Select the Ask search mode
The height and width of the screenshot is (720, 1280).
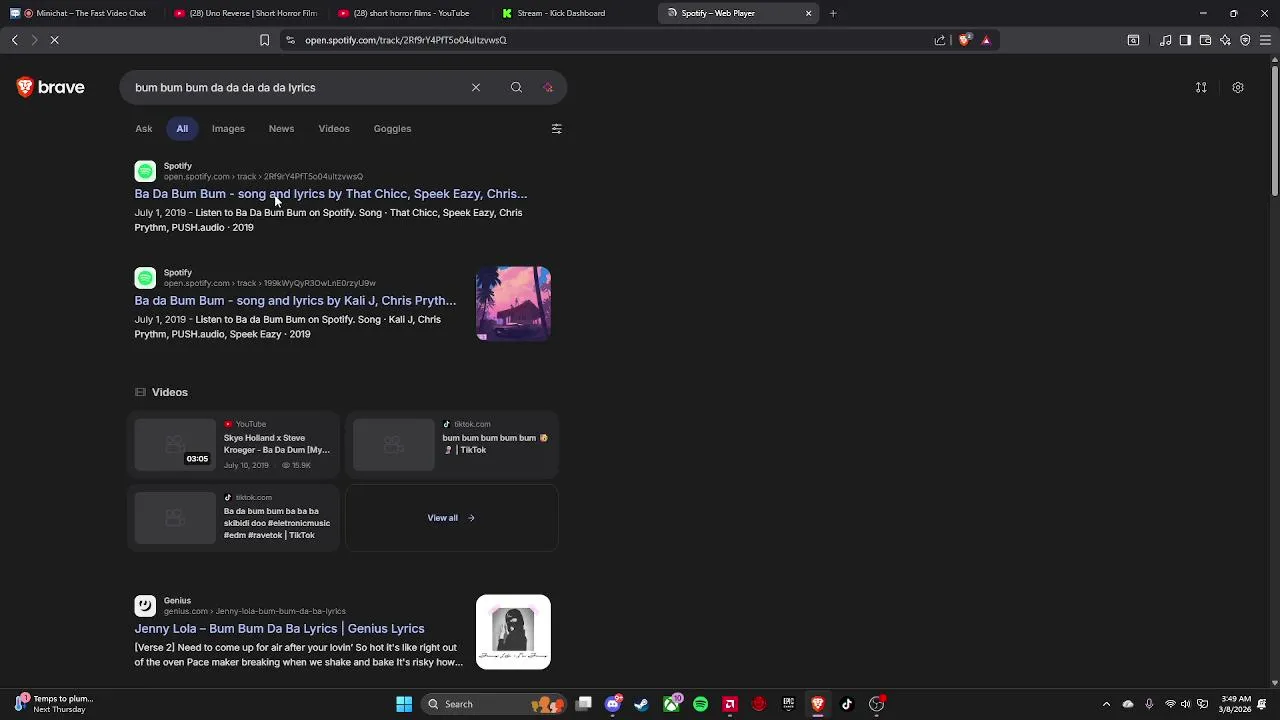[x=144, y=129]
